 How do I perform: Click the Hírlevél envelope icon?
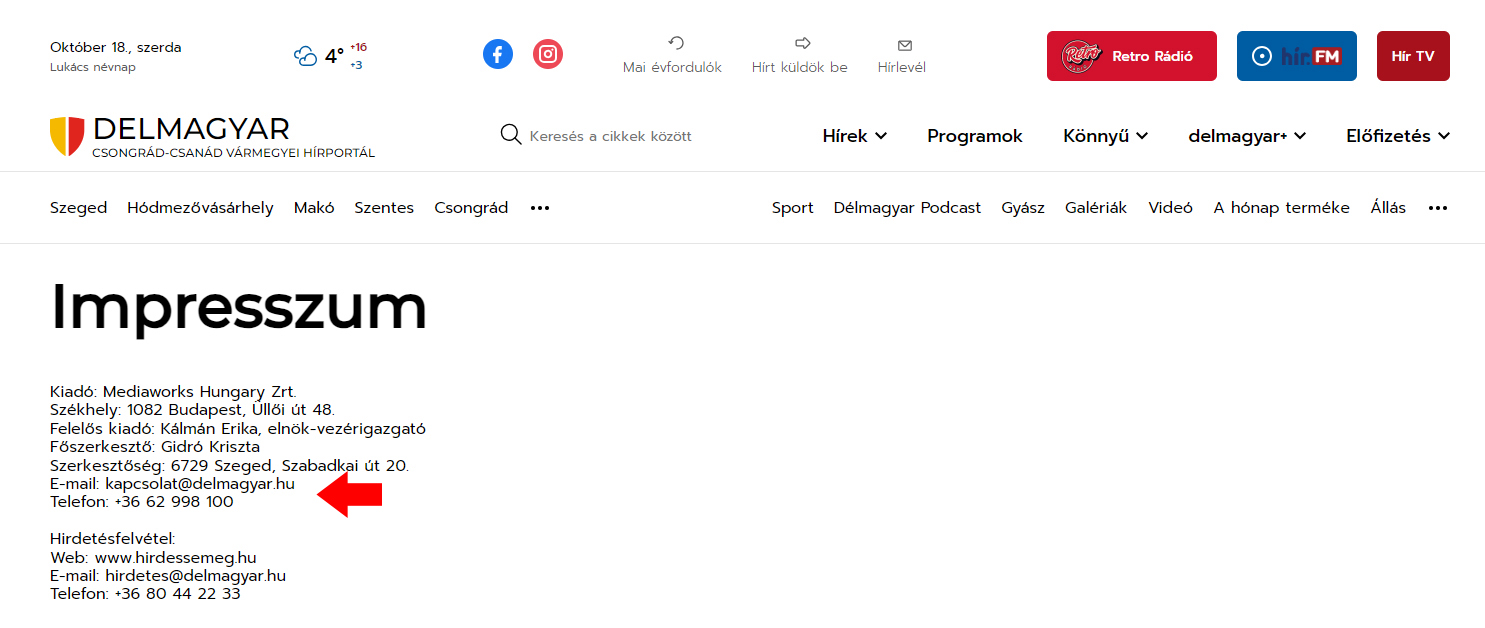[905, 45]
